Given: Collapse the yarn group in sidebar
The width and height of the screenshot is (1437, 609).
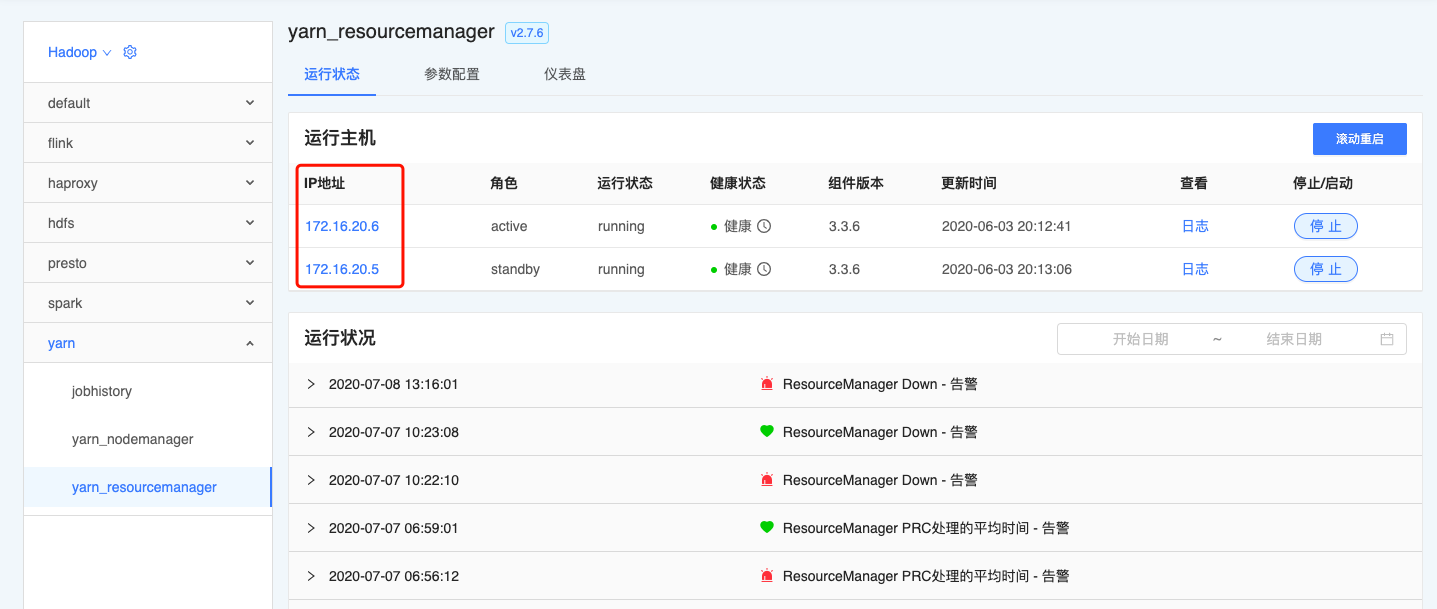Looking at the screenshot, I should 249,343.
